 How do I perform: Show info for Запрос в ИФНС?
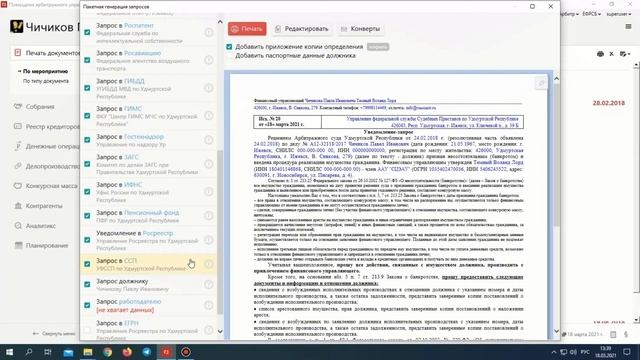209,192
